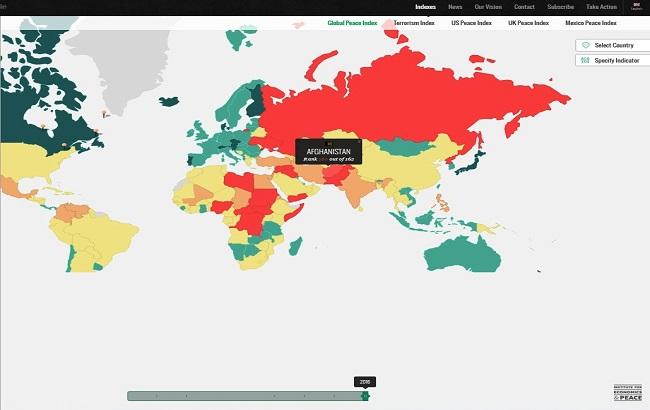Screen dimensions: 650x410
Task: Expand the Specify Indicator dropdown
Action: pyautogui.click(x=614, y=61)
